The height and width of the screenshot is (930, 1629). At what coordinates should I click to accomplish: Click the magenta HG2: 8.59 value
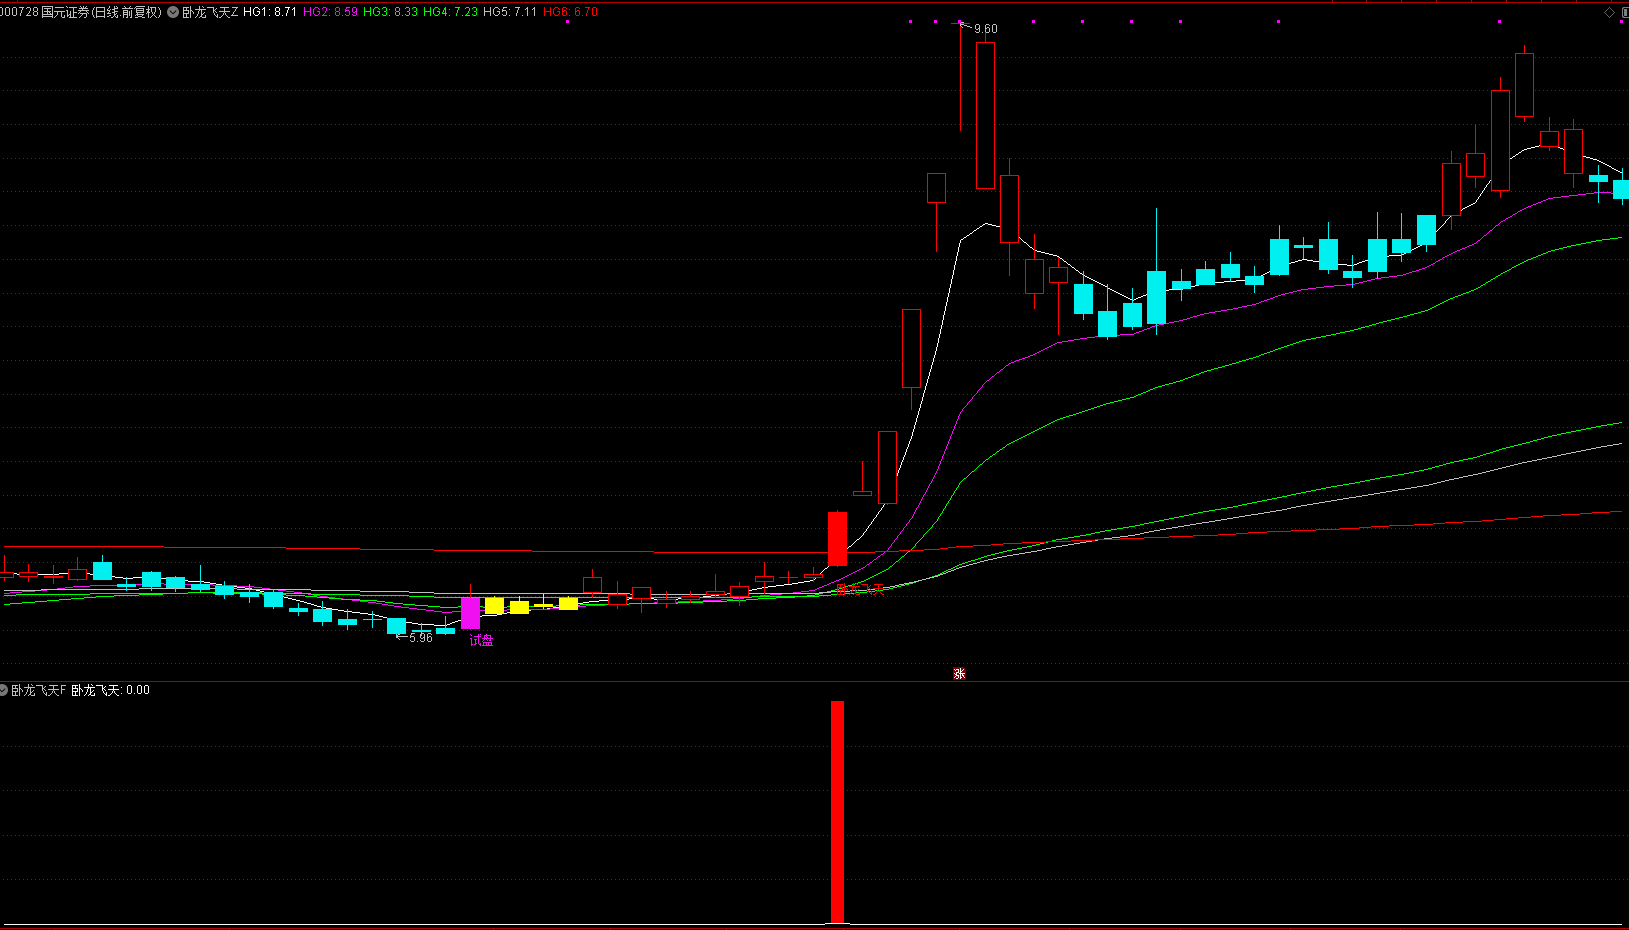tap(330, 12)
